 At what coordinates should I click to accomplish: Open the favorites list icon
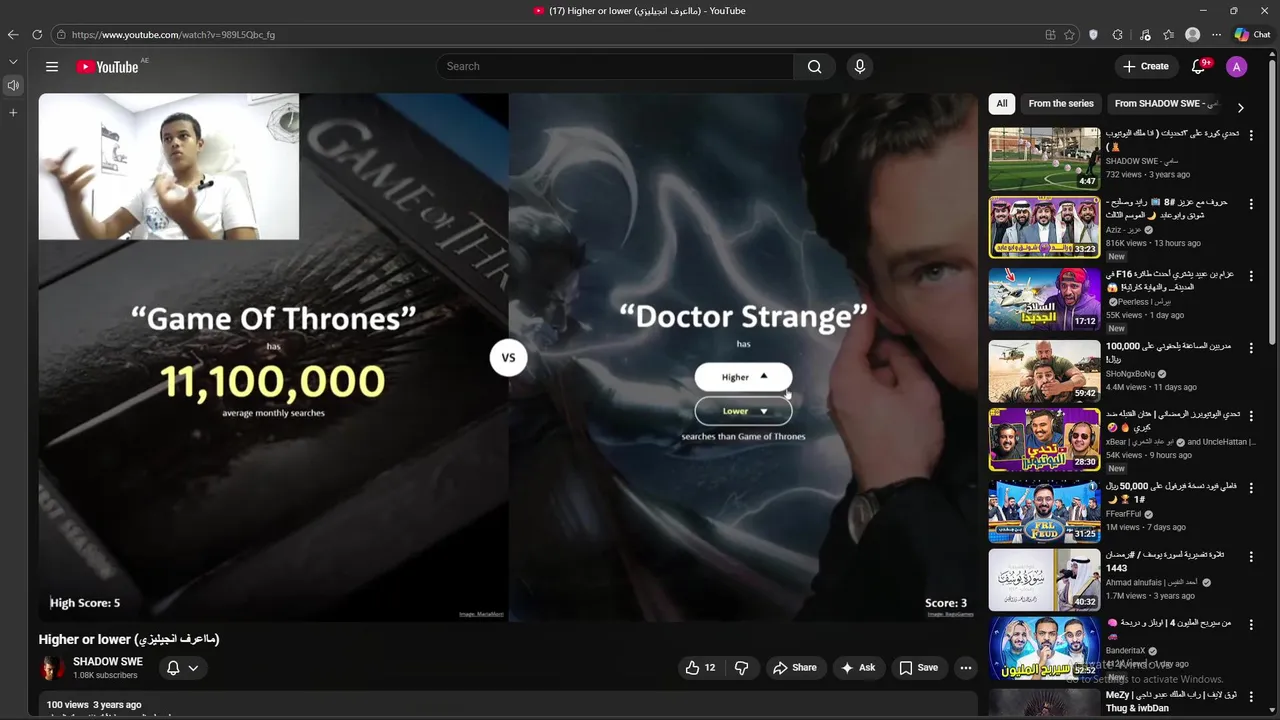[x=1168, y=34]
